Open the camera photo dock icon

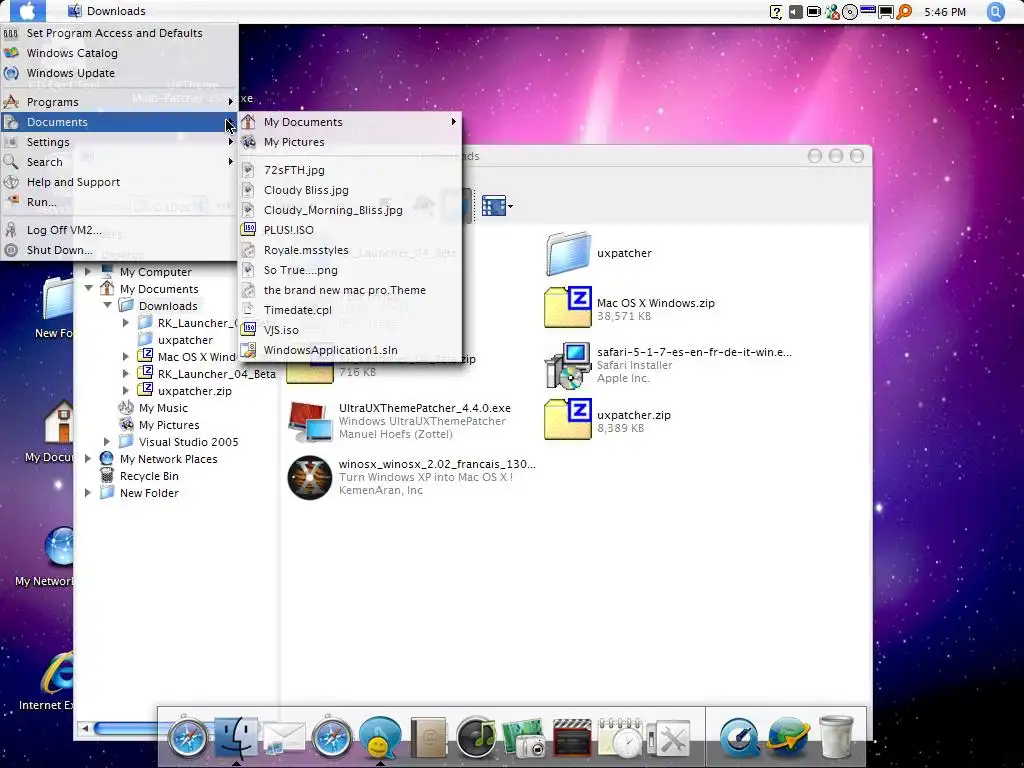click(524, 738)
